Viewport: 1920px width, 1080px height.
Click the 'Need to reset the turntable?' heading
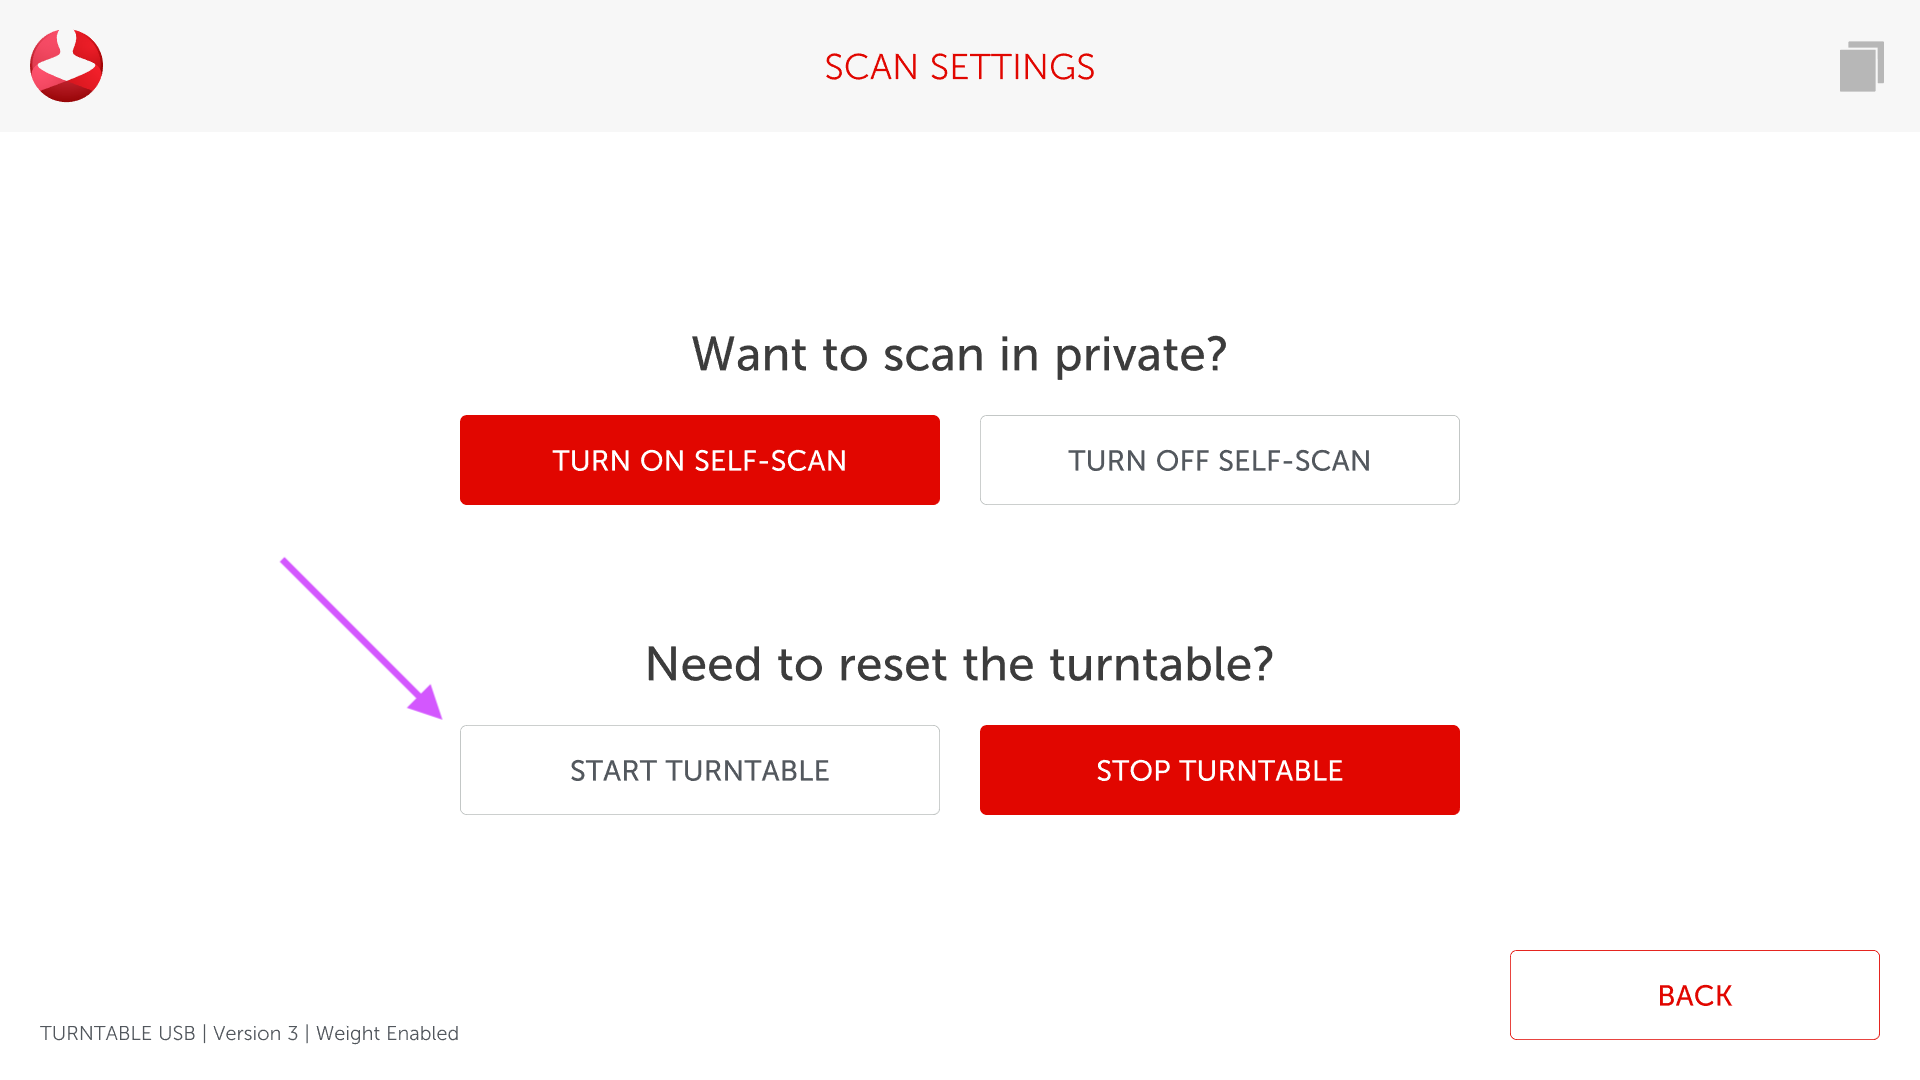click(959, 664)
